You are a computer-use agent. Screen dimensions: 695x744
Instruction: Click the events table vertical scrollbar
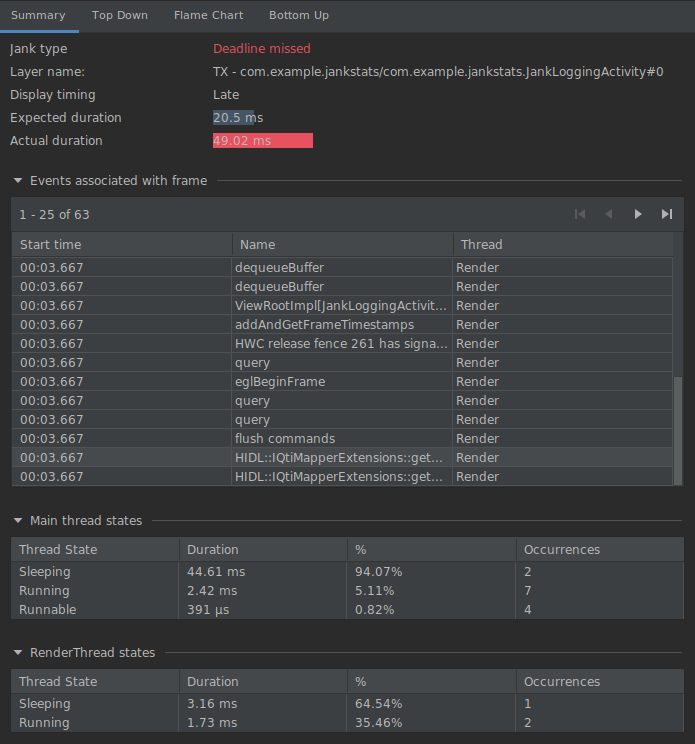pyautogui.click(x=678, y=430)
